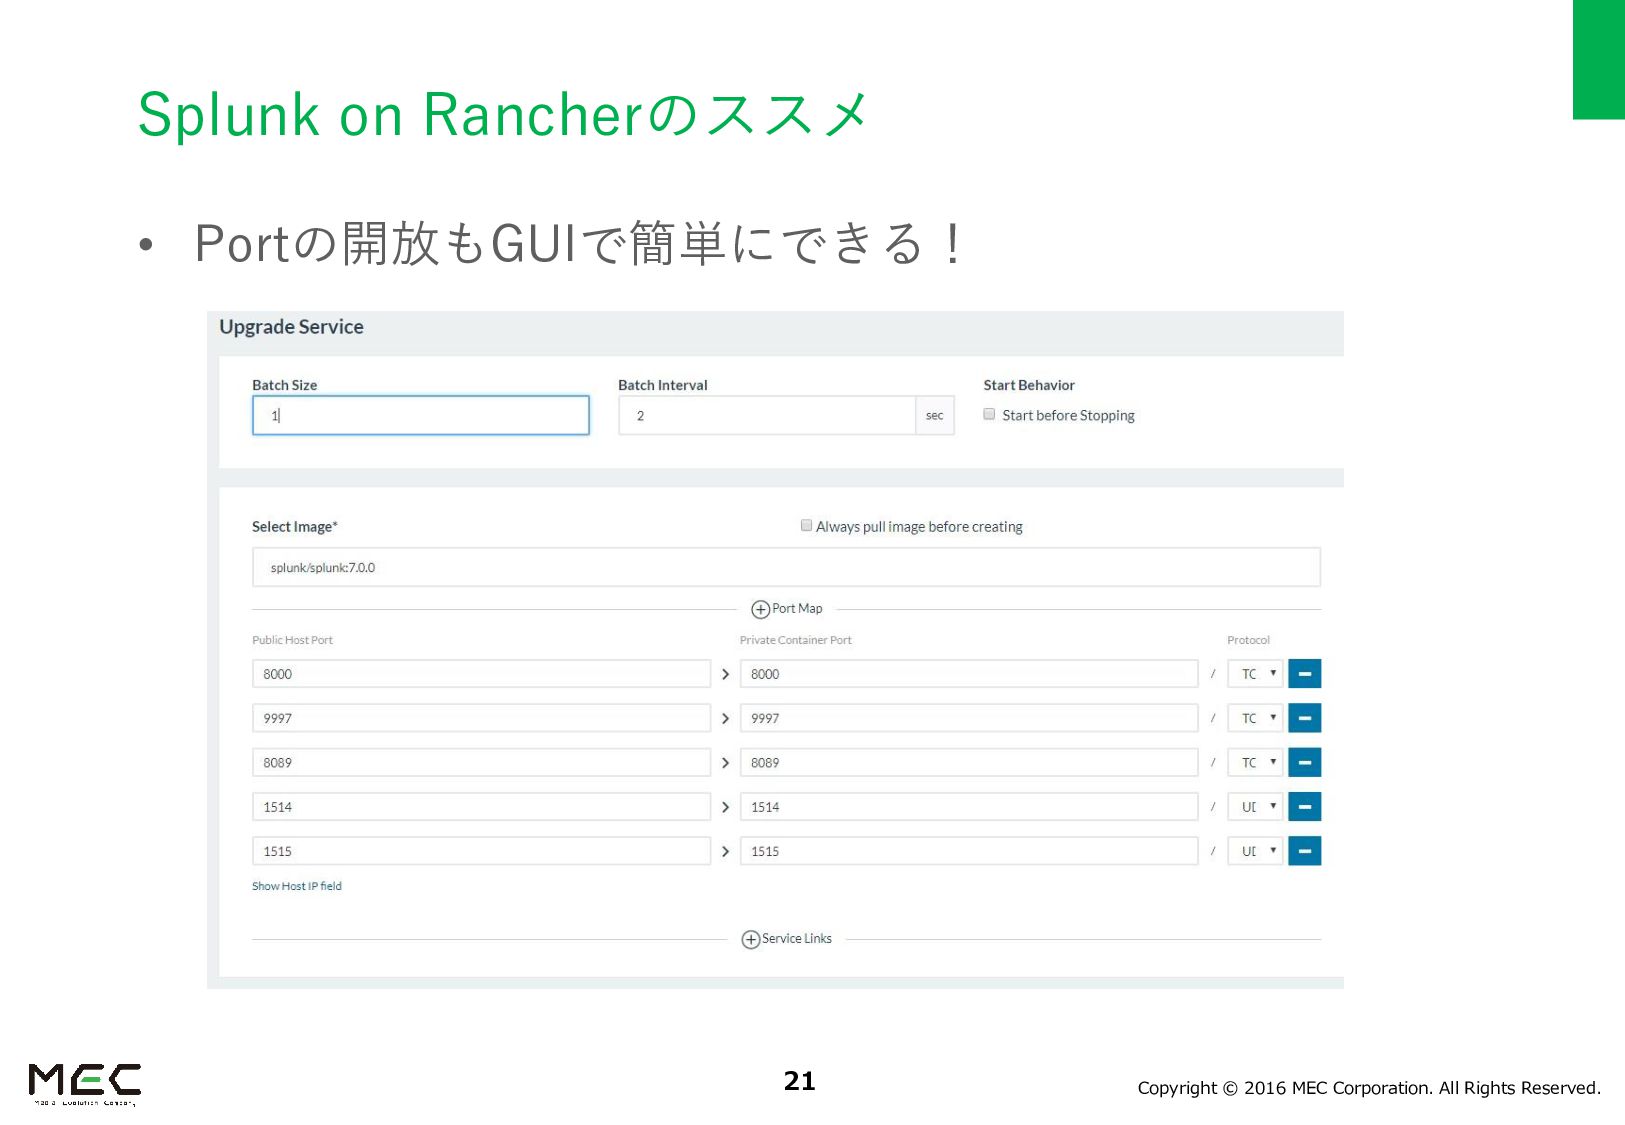Enable Start before Stopping checkbox
Viewport: 1625px width, 1125px height.
(x=989, y=414)
